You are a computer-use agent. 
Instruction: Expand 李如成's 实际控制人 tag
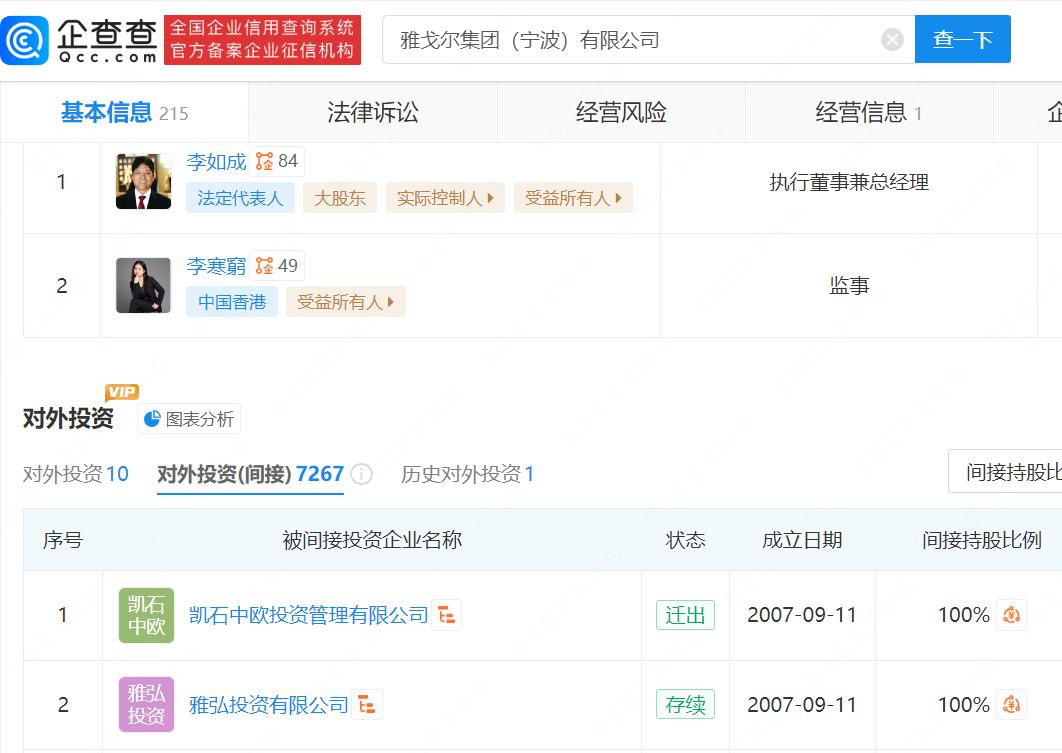pyautogui.click(x=445, y=198)
